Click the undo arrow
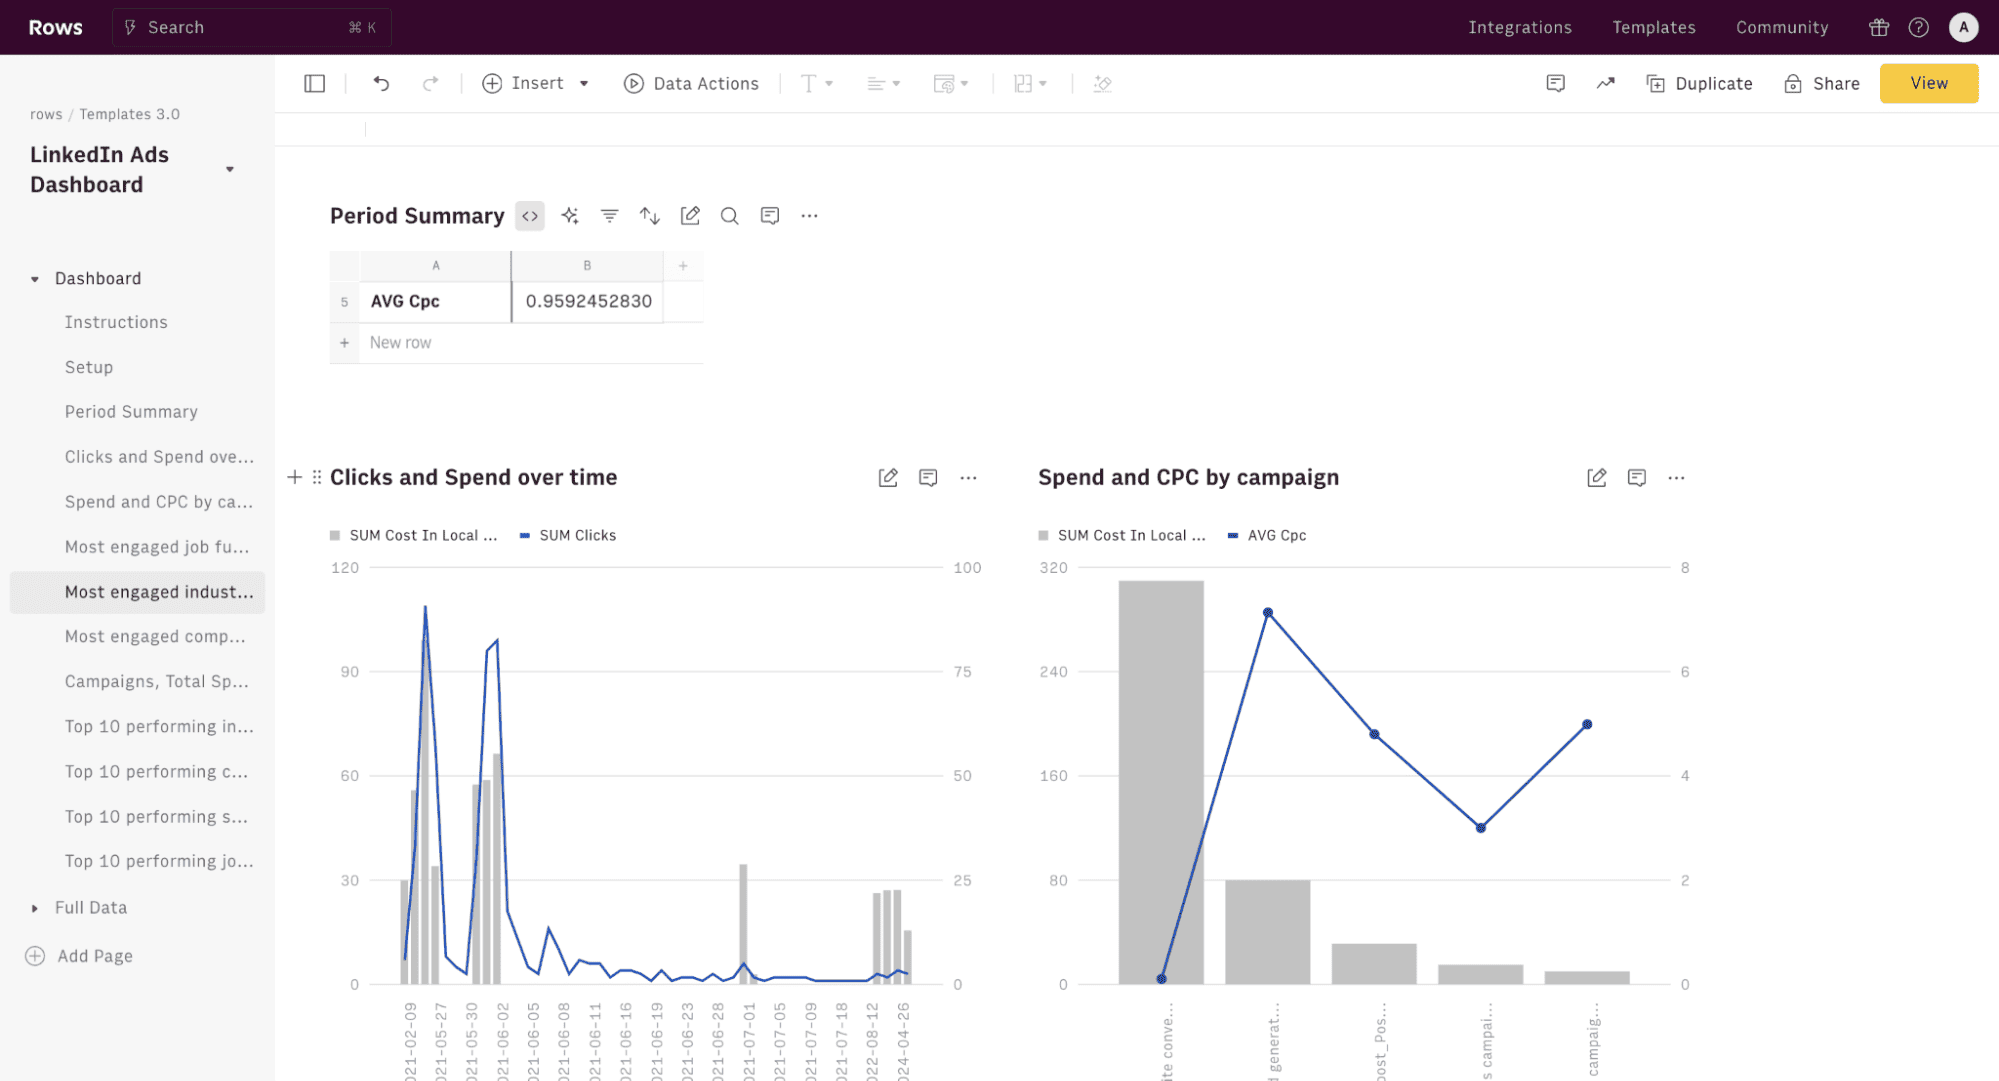Image resolution: width=1999 pixels, height=1081 pixels. click(381, 84)
